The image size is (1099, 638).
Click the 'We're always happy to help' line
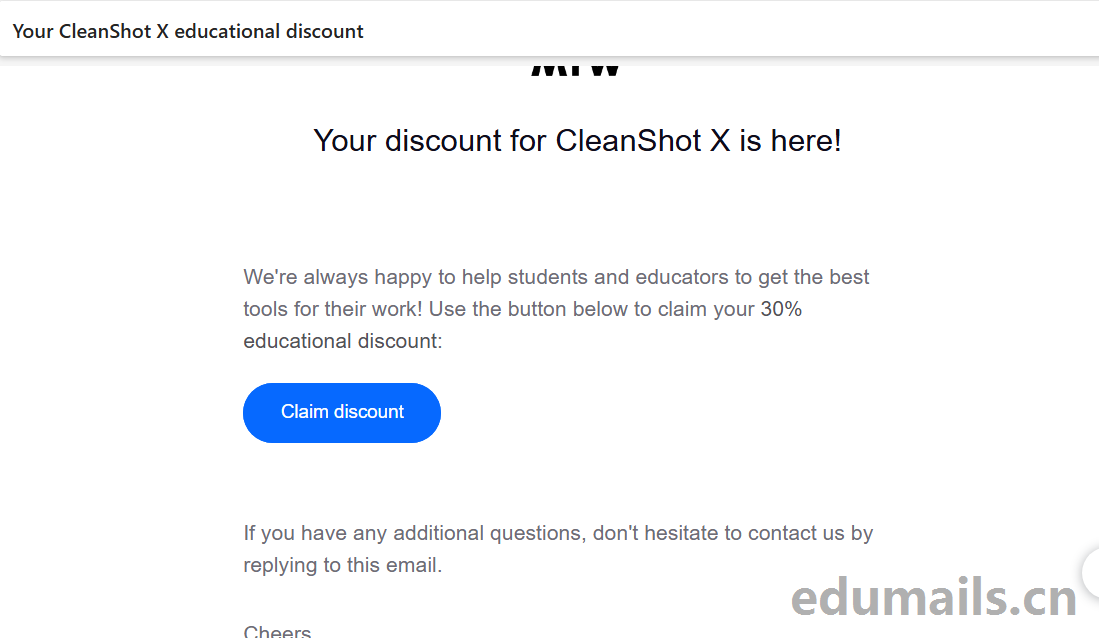pyautogui.click(x=556, y=277)
